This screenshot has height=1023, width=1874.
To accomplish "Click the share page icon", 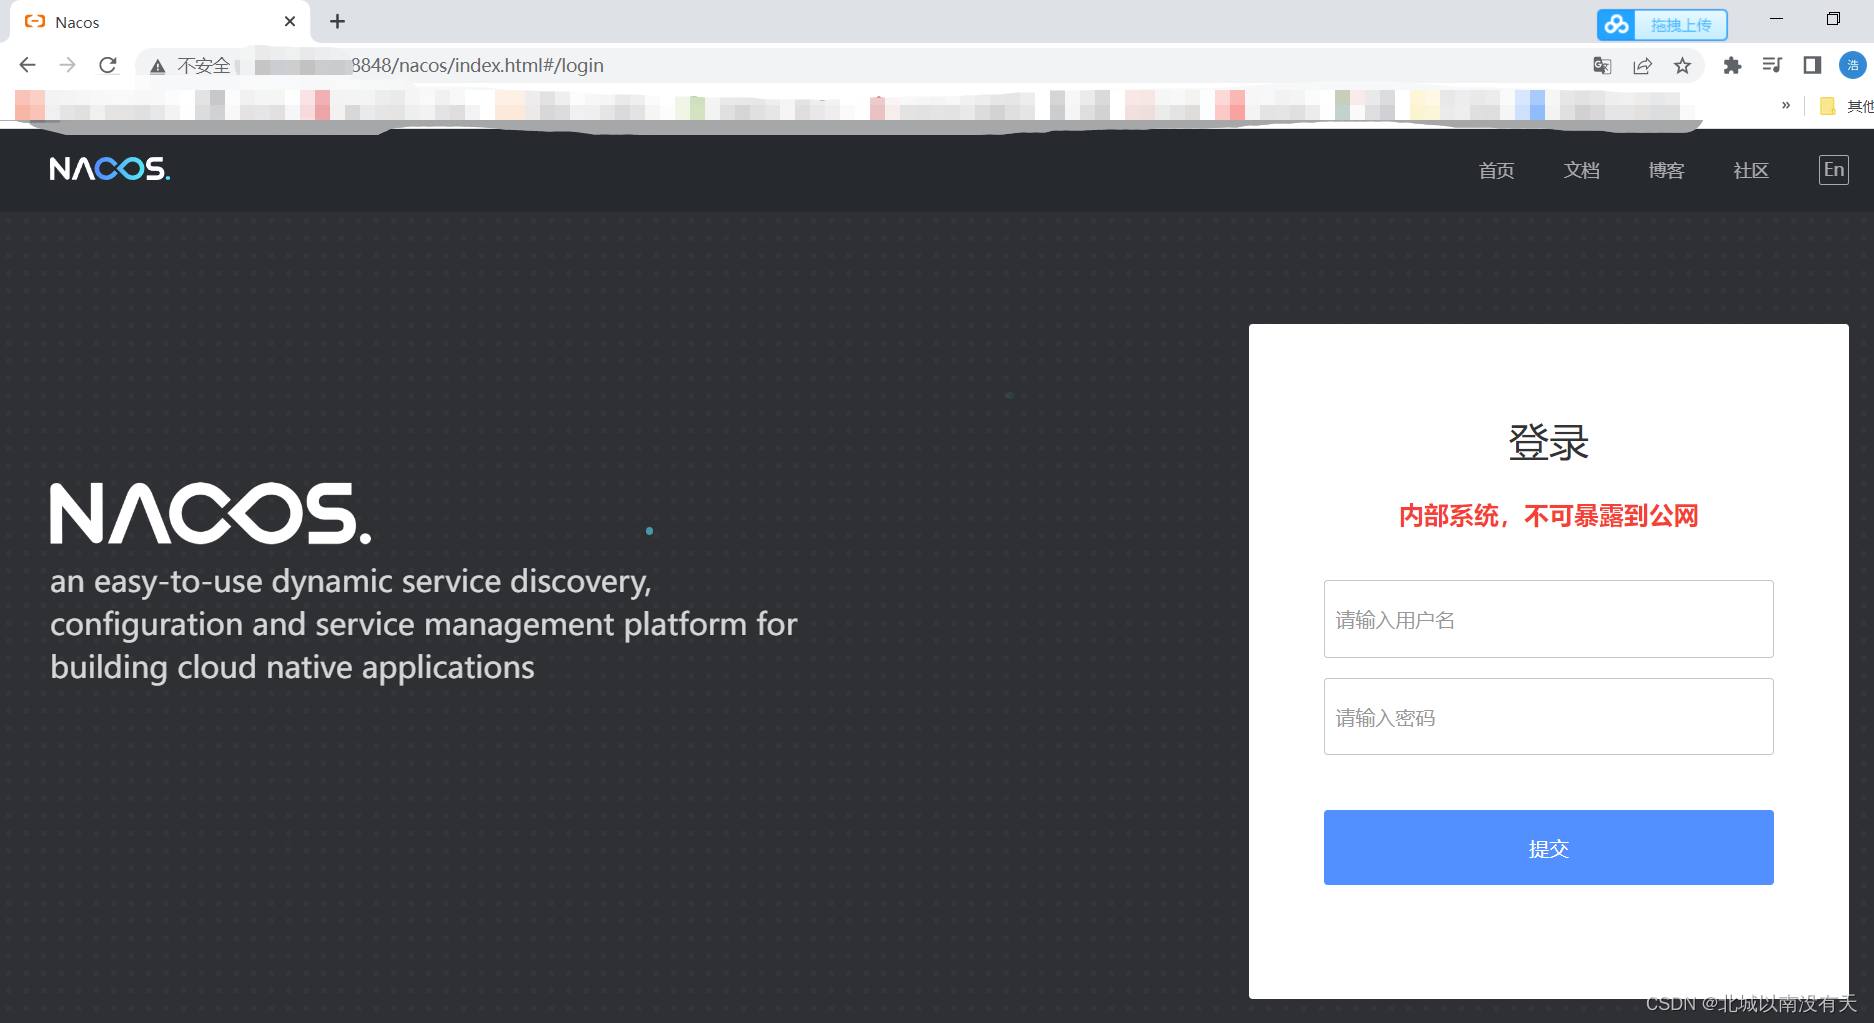I will (1642, 66).
